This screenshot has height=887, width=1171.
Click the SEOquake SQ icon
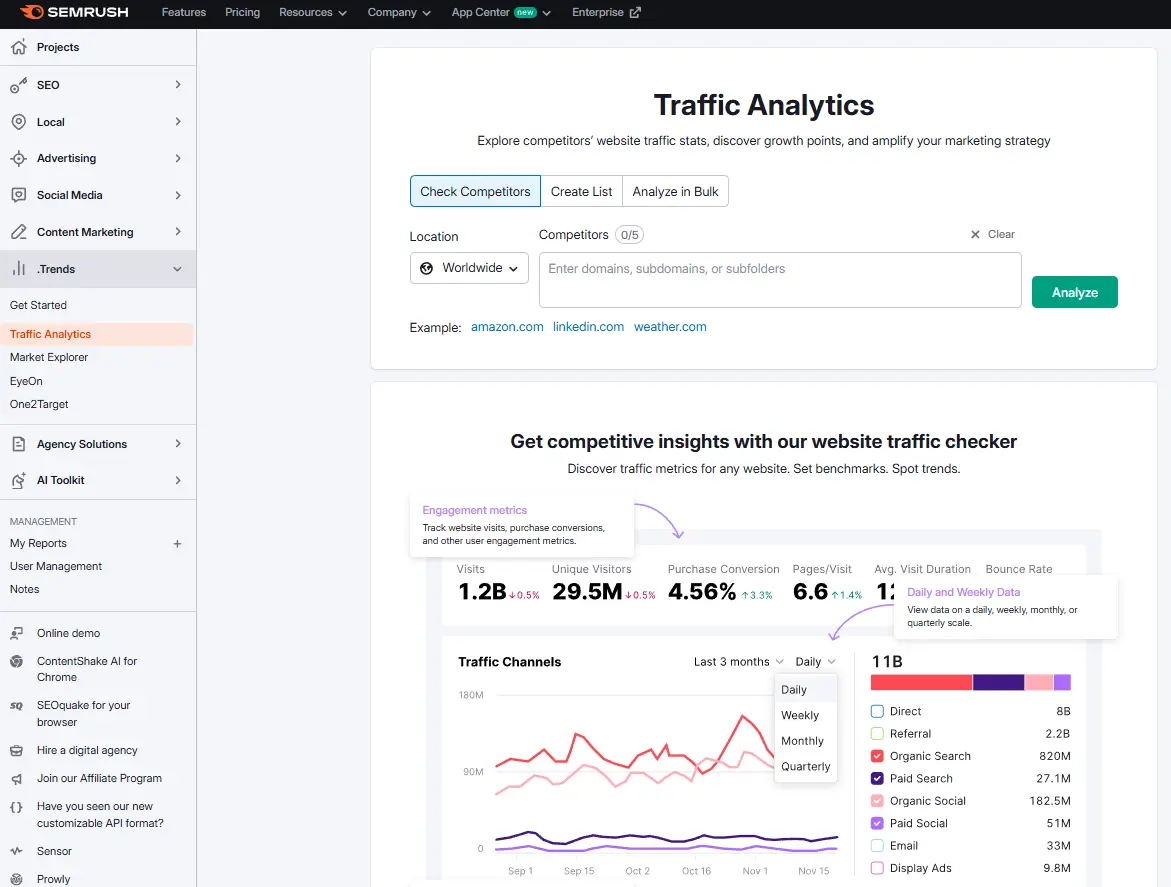[16, 706]
